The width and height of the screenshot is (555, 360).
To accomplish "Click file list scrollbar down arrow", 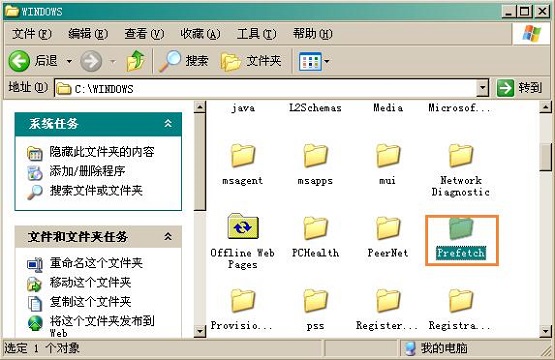I will pos(545,331).
